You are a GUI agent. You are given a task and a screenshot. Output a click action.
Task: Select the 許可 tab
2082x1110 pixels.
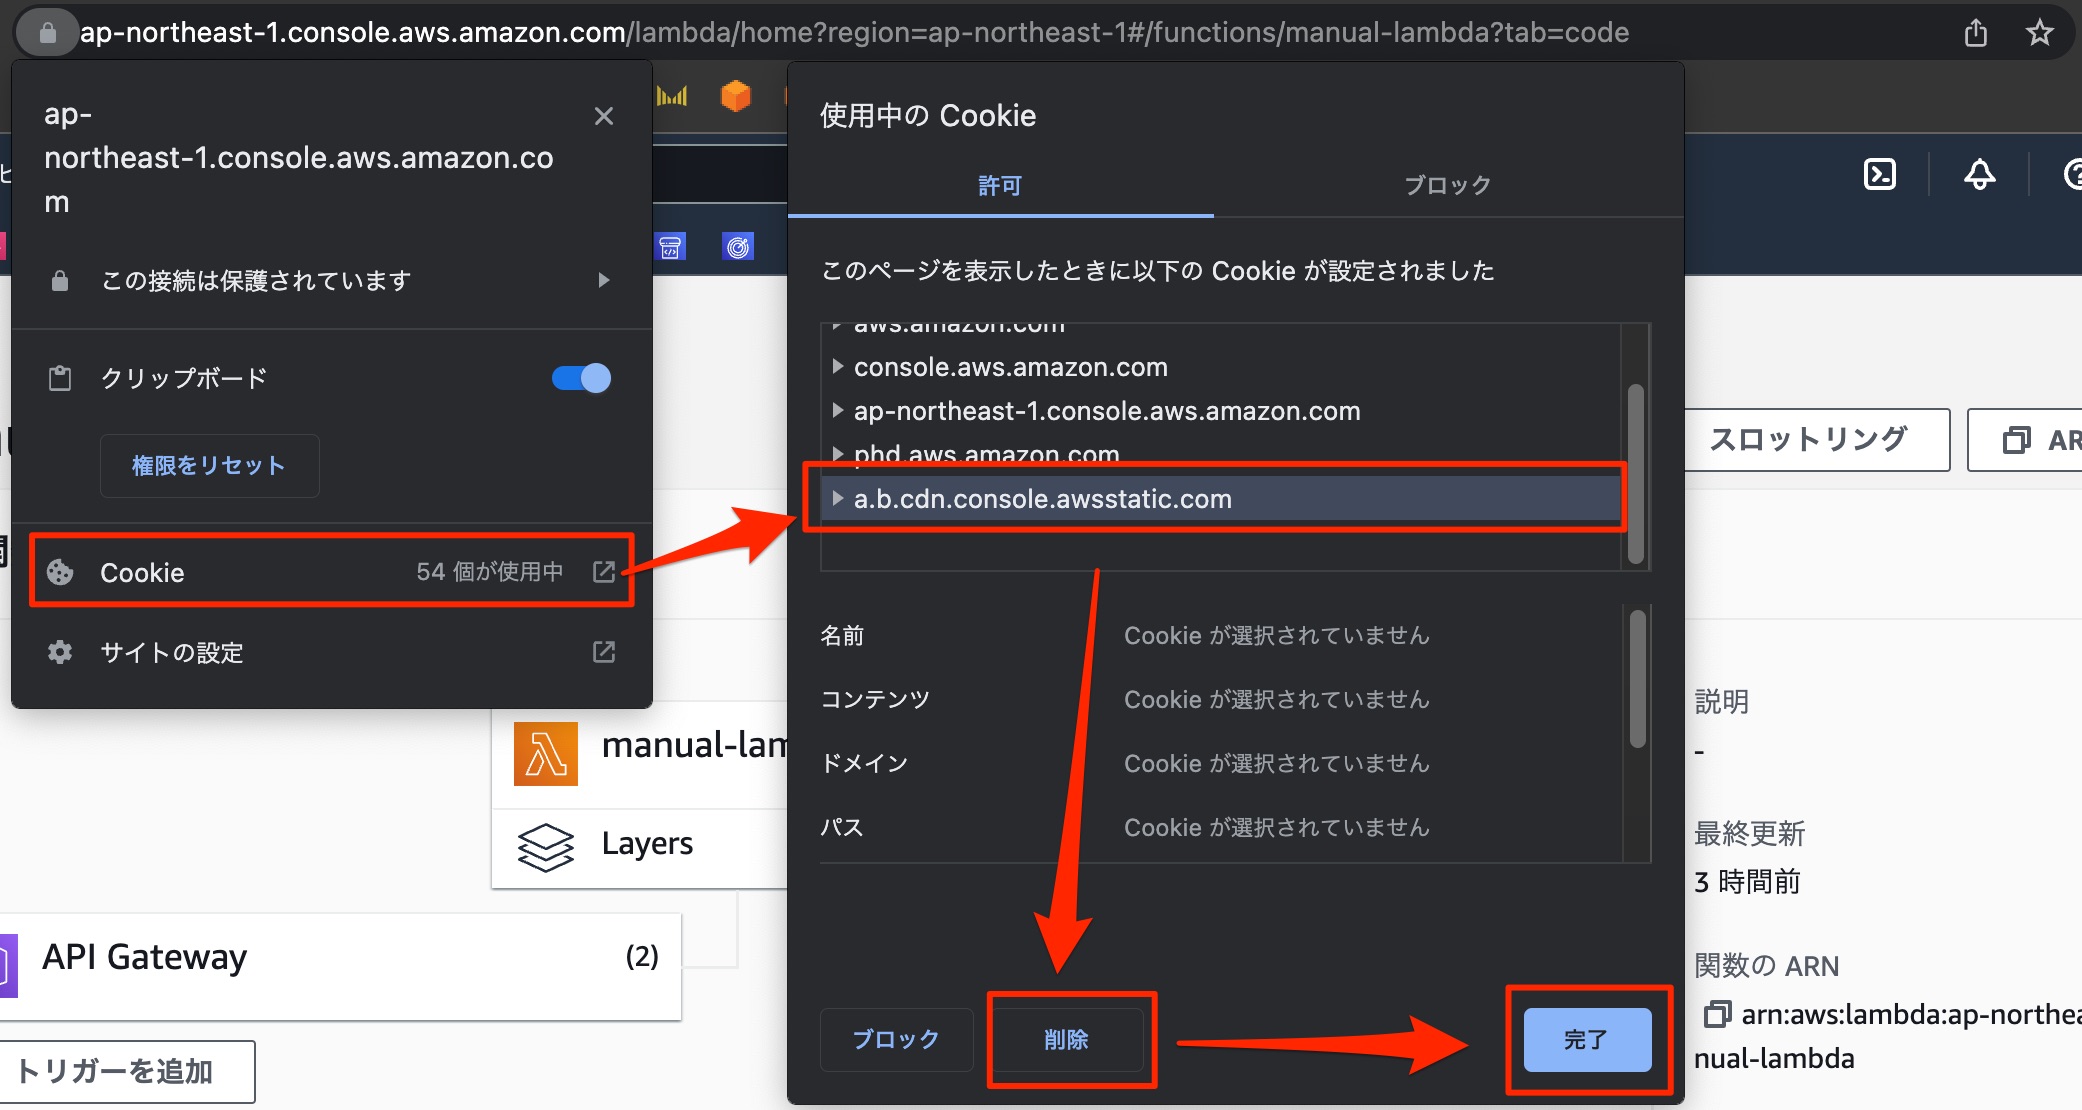998,184
